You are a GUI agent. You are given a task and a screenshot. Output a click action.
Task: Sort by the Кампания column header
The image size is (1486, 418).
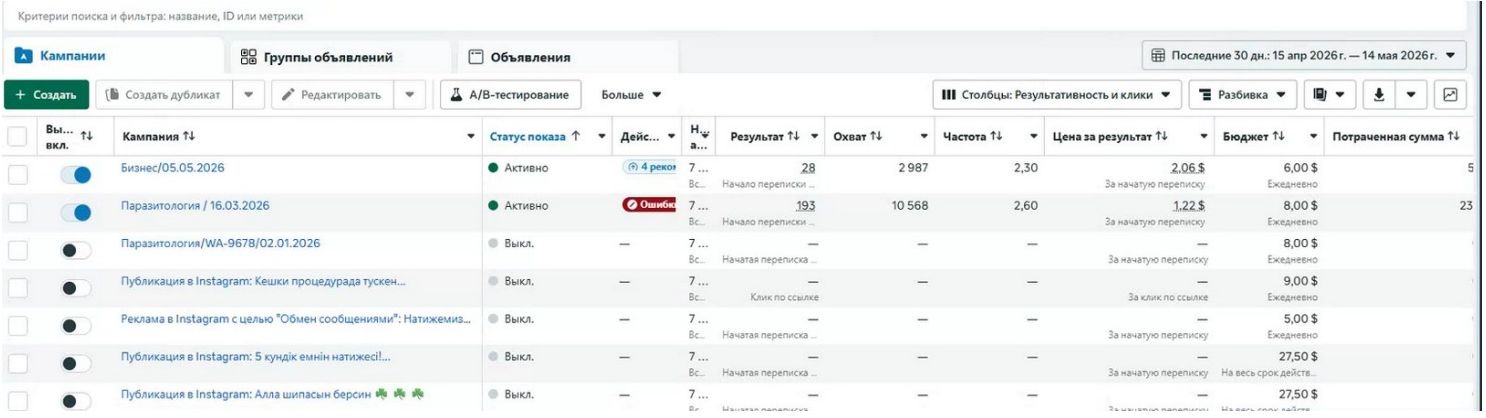click(x=159, y=136)
